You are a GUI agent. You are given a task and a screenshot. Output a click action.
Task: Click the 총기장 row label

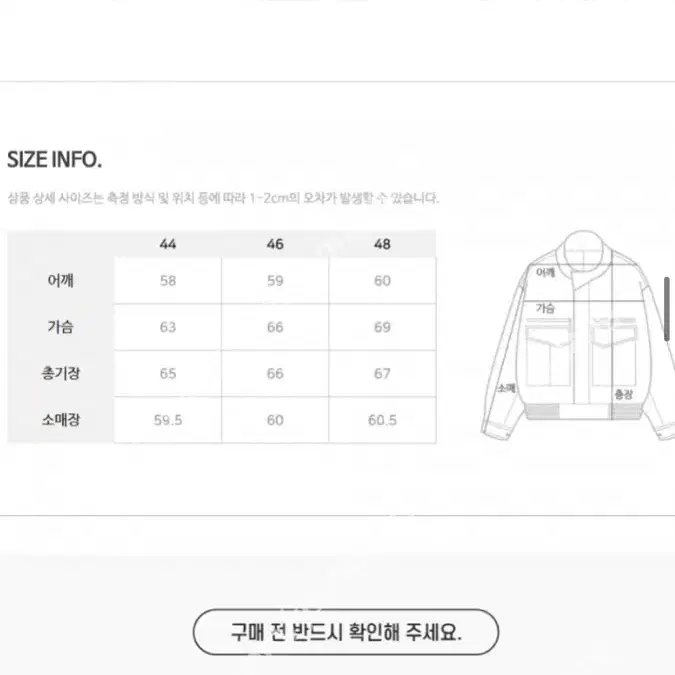pyautogui.click(x=60, y=373)
